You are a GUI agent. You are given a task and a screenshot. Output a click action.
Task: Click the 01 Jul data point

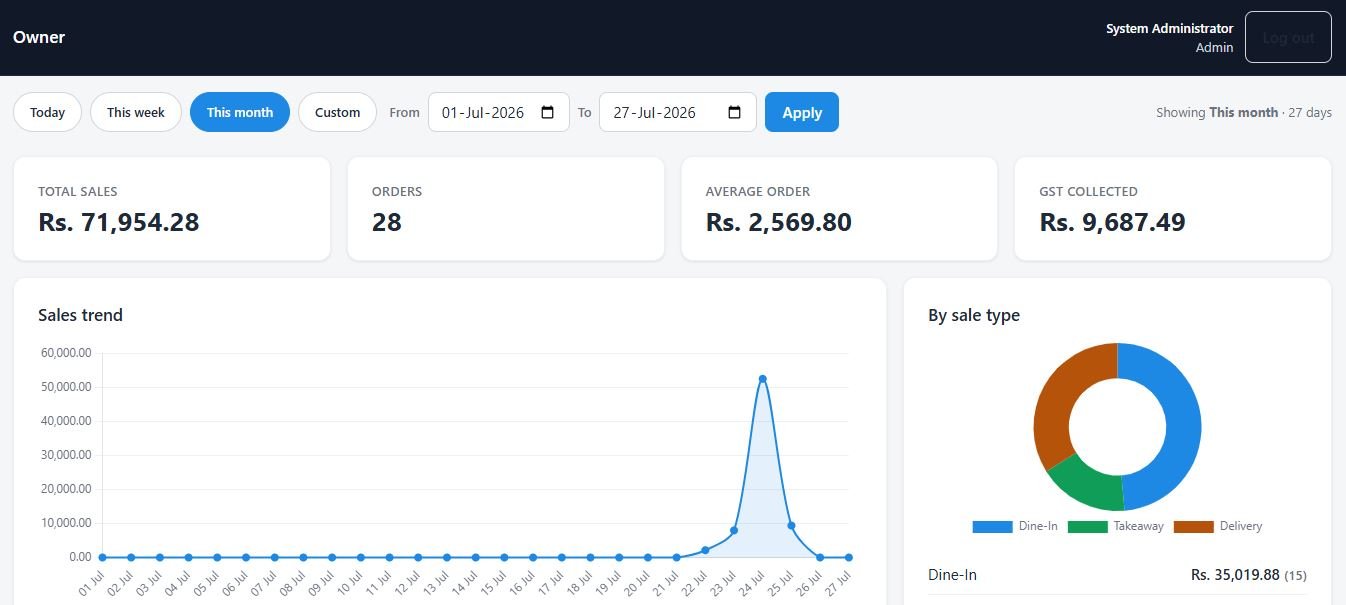pos(102,557)
